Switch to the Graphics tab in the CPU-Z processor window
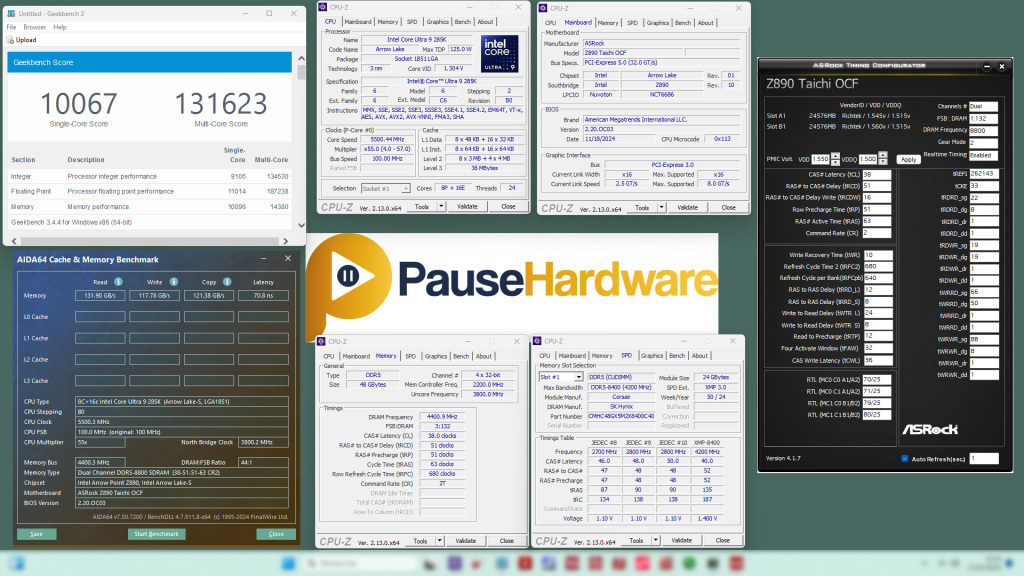Screen dimensions: 1024x576 [x=437, y=22]
